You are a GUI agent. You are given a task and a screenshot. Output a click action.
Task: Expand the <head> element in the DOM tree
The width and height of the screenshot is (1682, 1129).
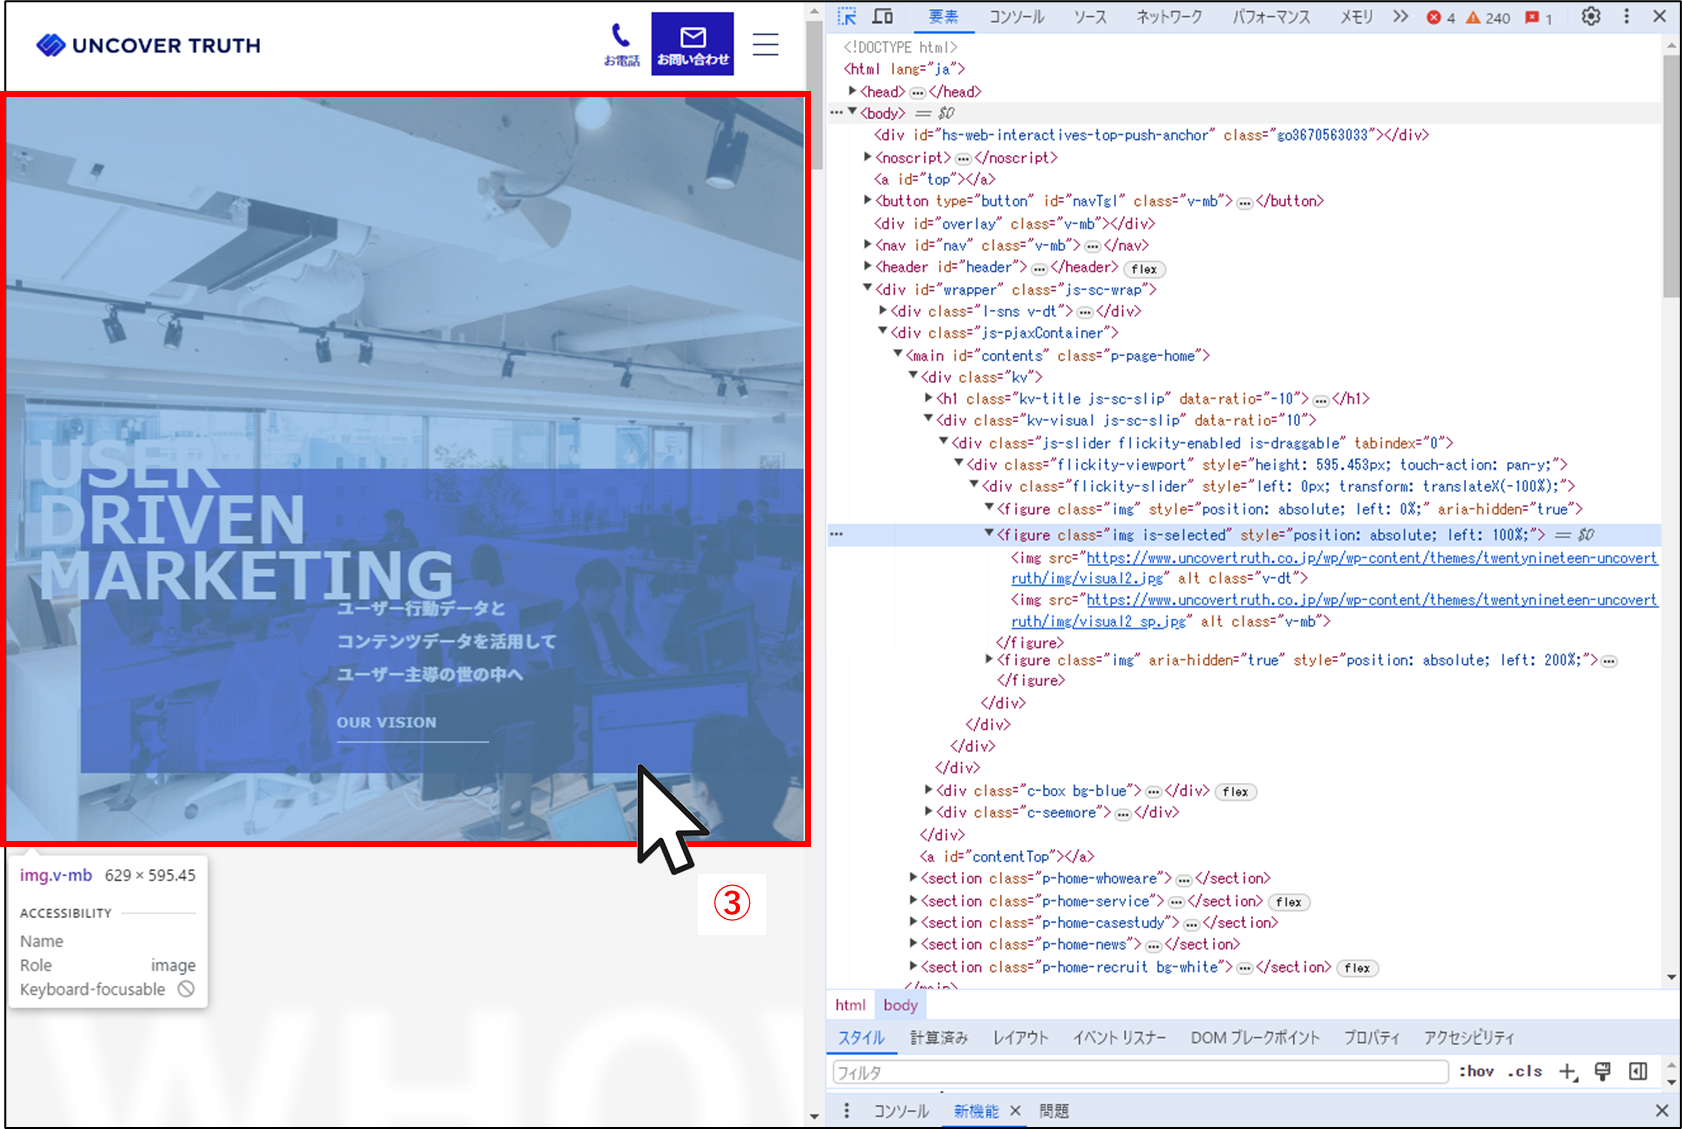pos(854,91)
